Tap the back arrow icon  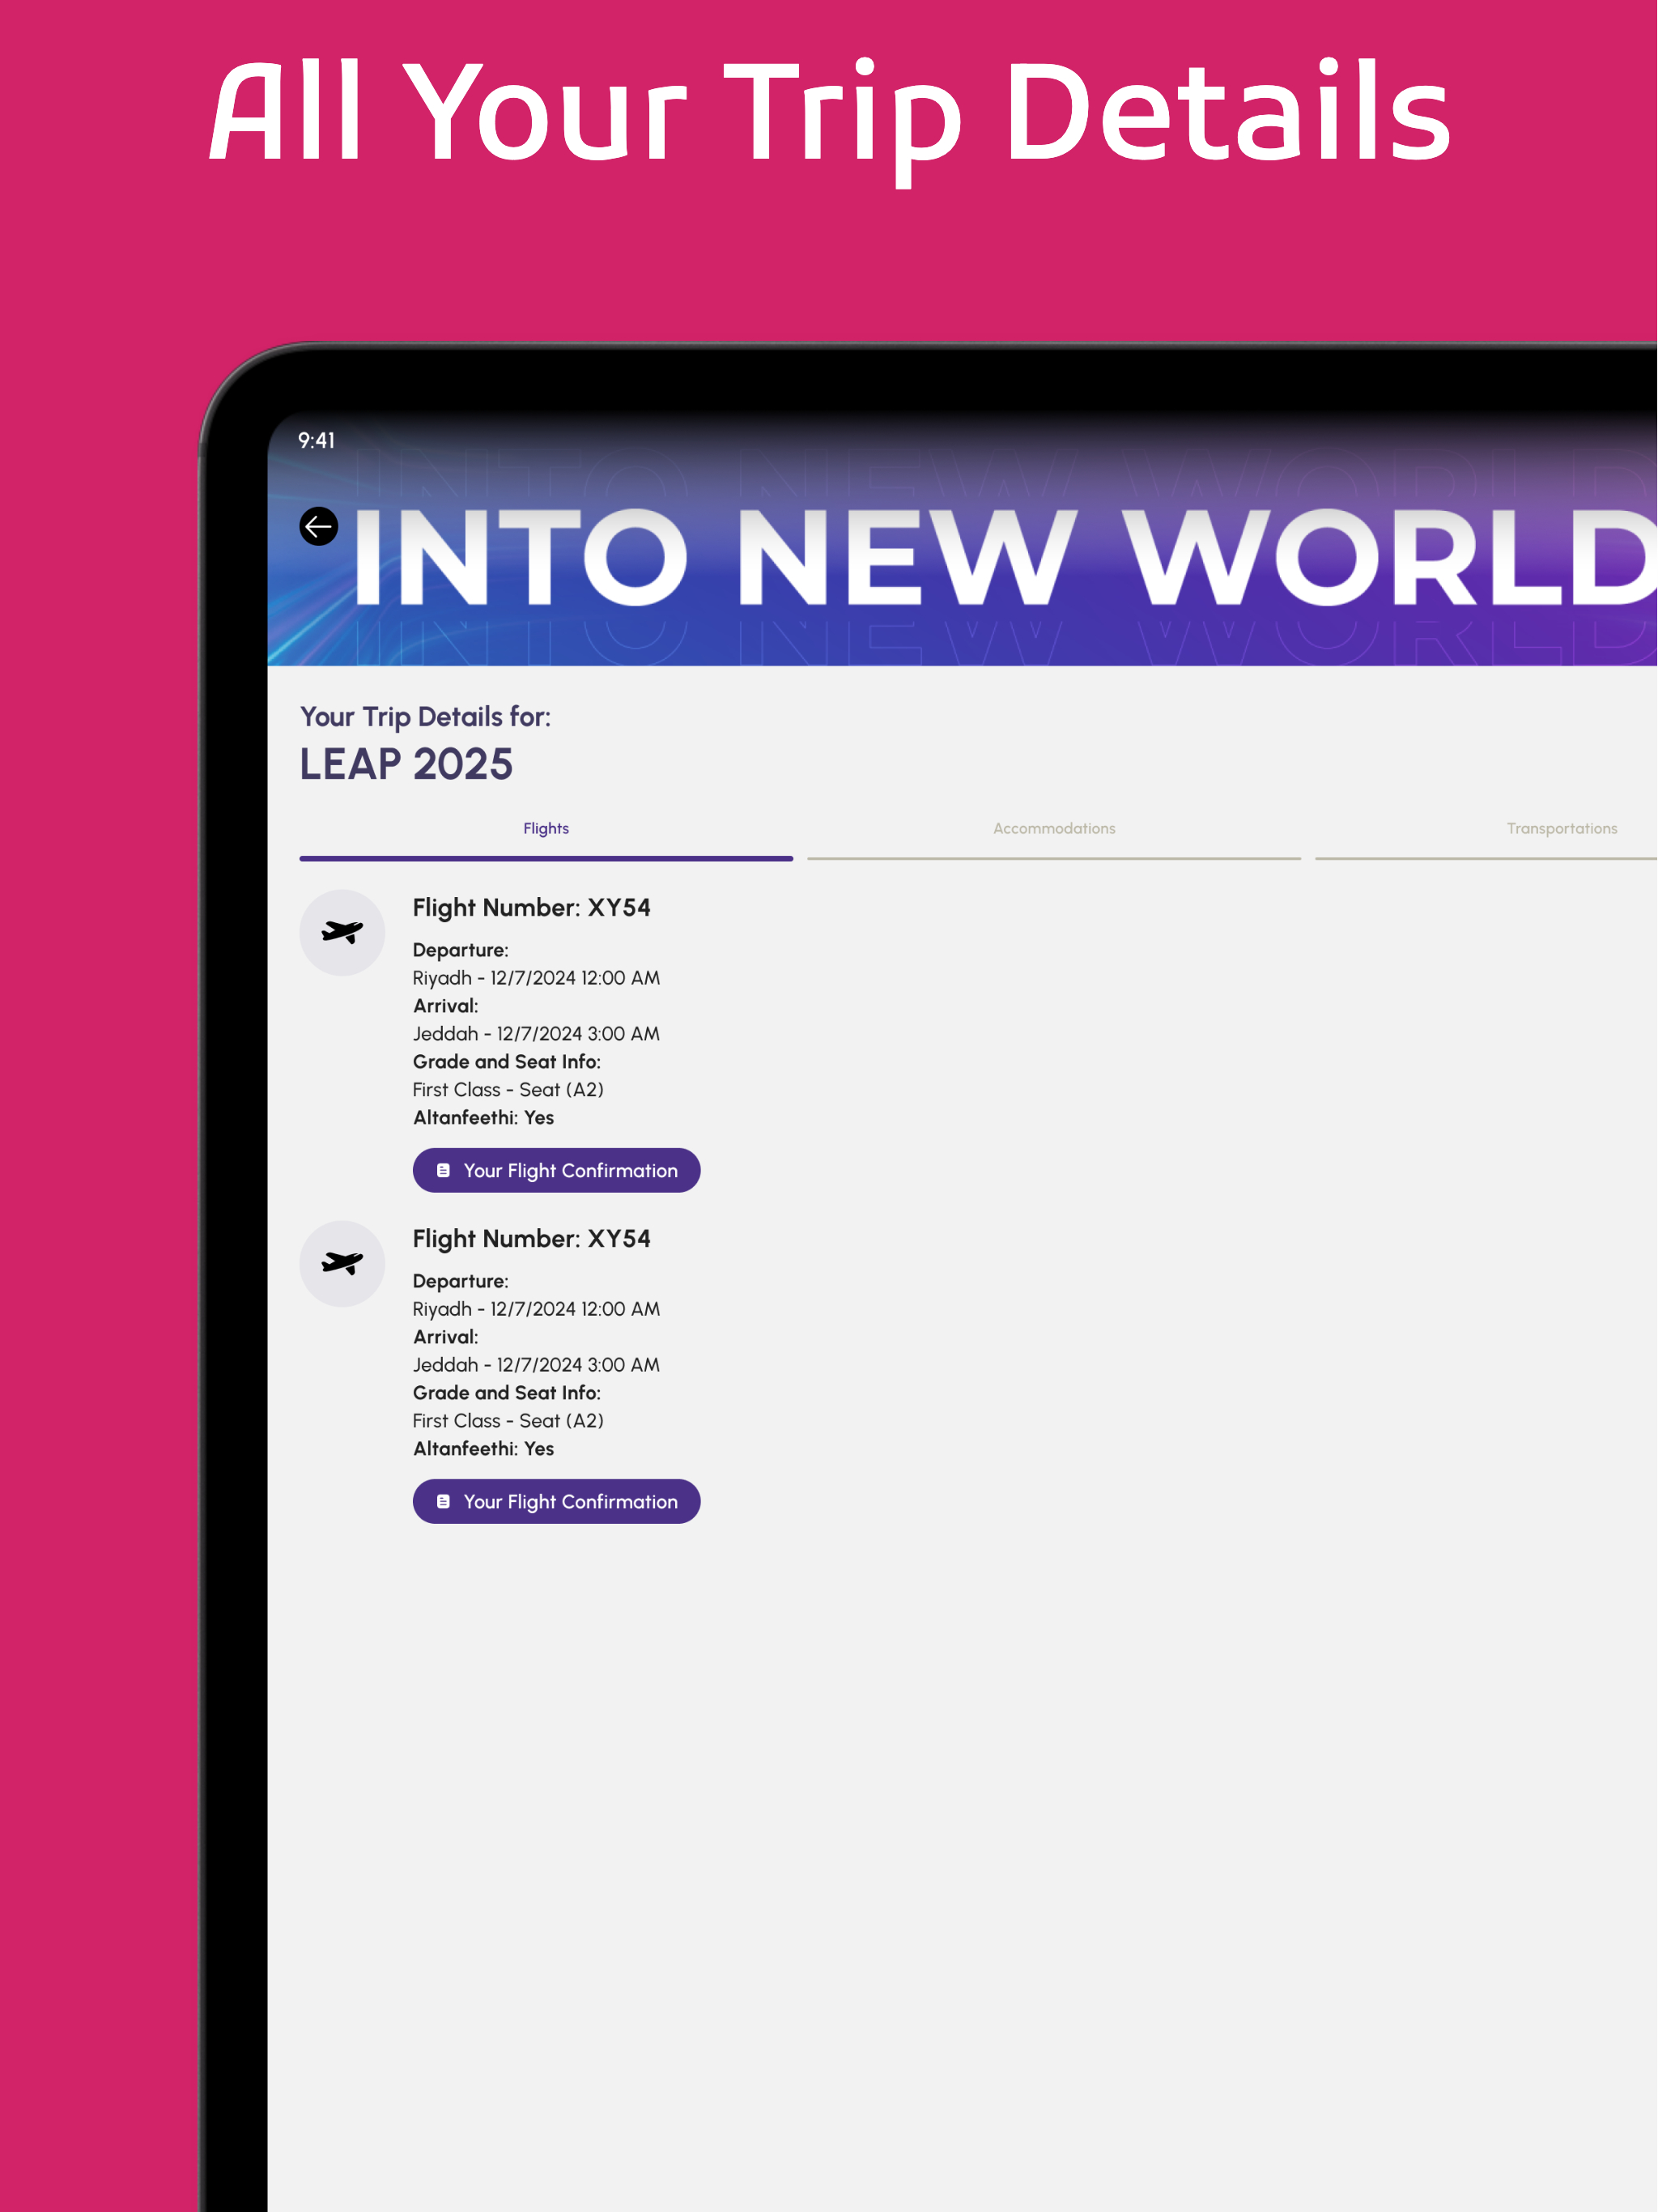[319, 526]
